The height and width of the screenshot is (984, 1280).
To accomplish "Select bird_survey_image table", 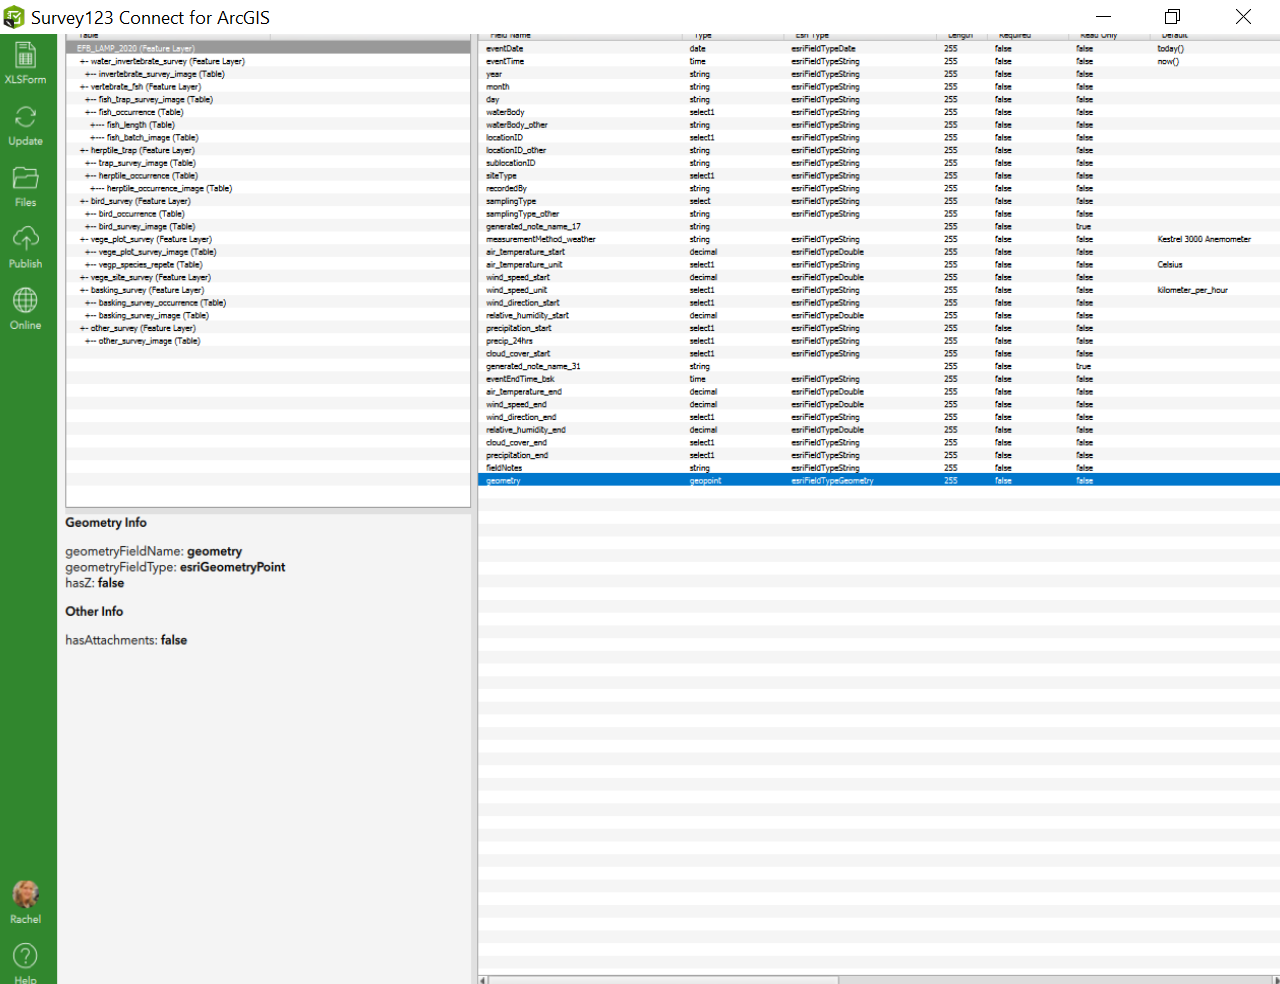I will tap(146, 227).
